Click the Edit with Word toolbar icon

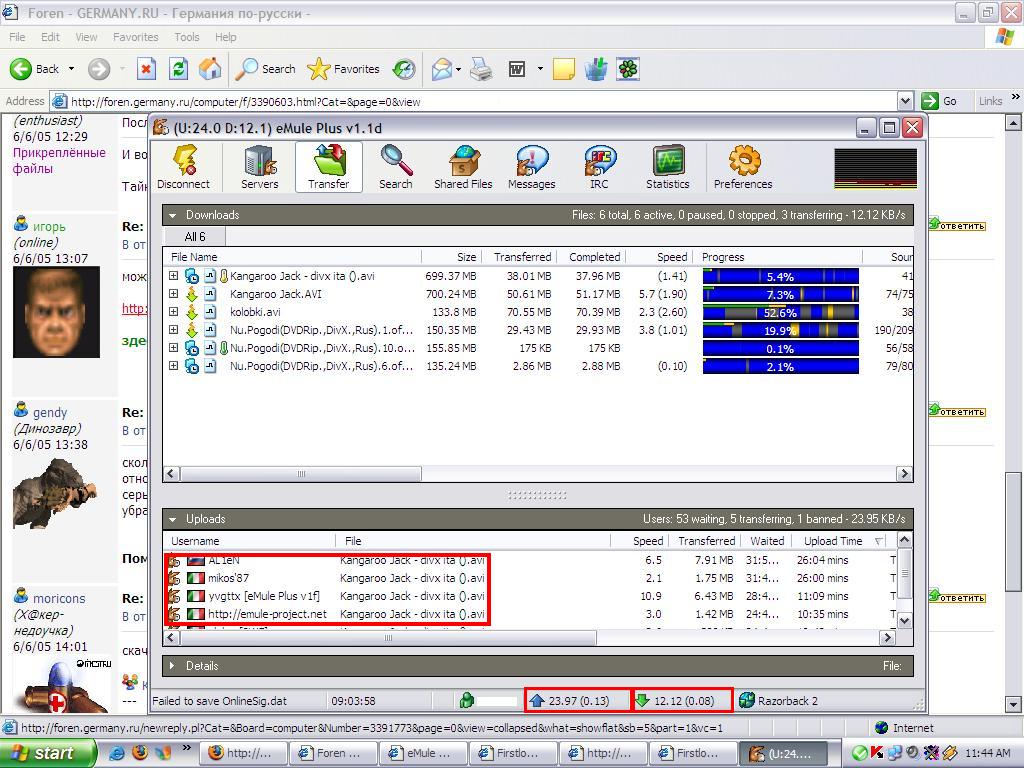tap(517, 69)
